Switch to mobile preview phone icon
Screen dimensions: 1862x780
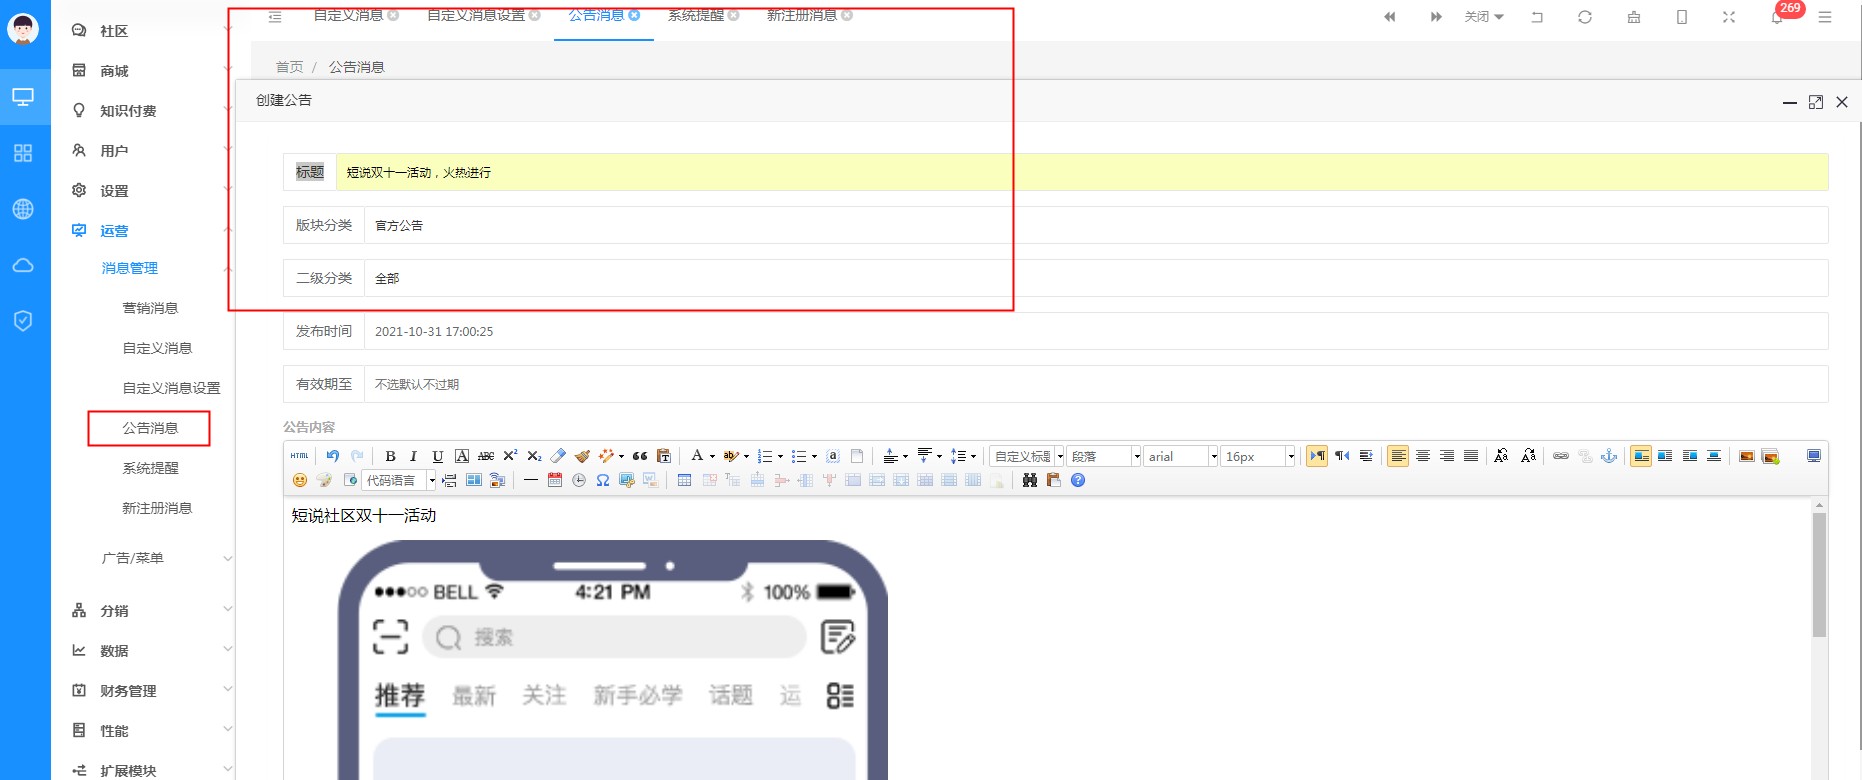1682,17
